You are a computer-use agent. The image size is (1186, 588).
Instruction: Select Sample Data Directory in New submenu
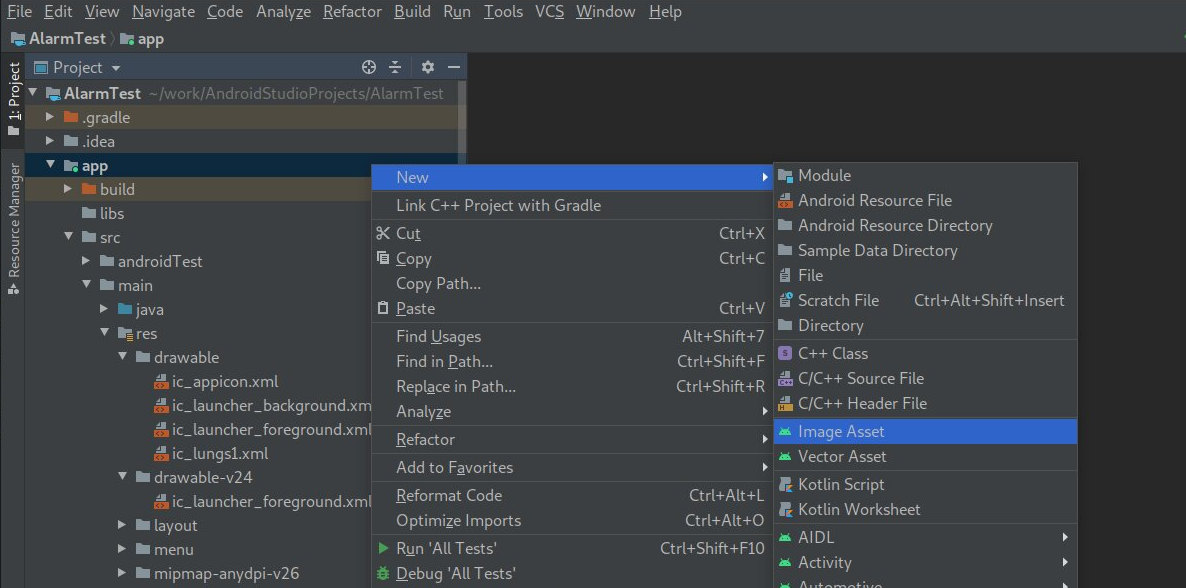pos(925,250)
